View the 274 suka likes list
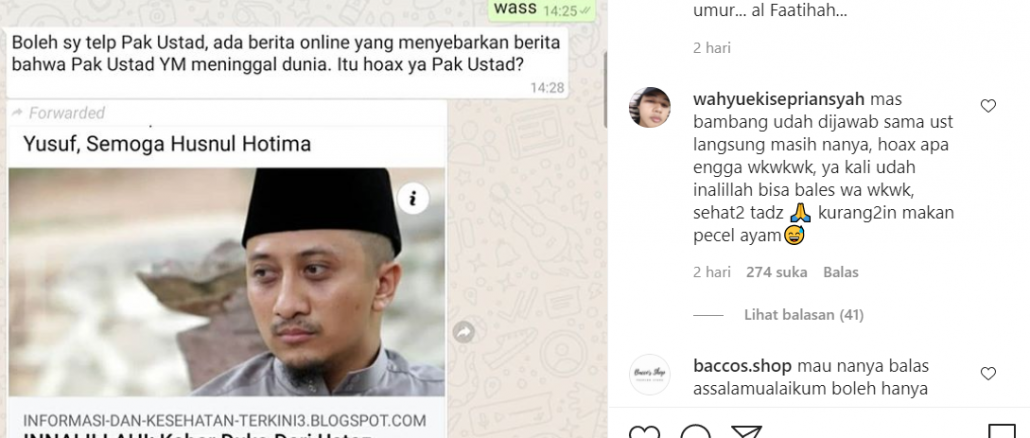Viewport: 1030px width, 438px height. 776,272
